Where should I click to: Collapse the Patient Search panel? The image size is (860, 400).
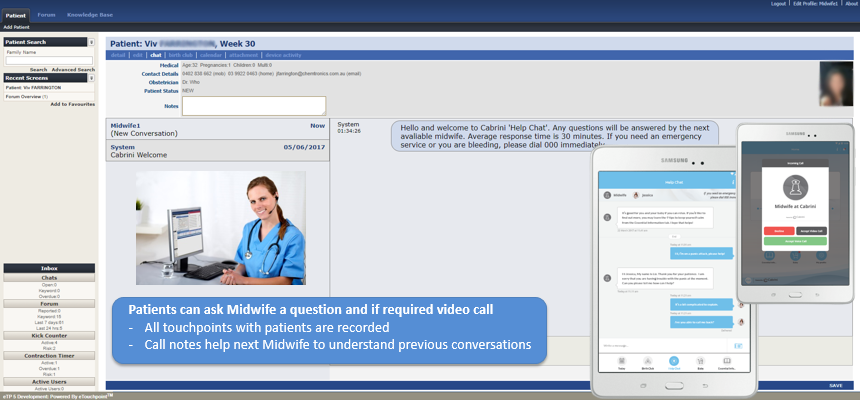coord(92,42)
